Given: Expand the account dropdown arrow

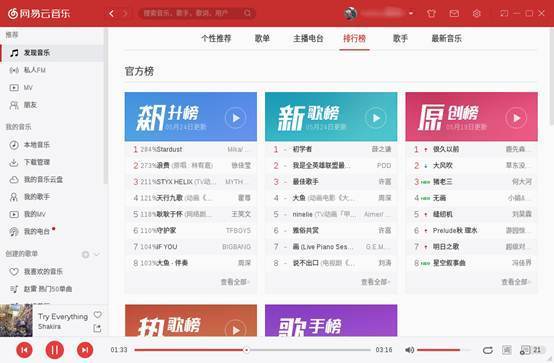Looking at the screenshot, I should (x=411, y=13).
